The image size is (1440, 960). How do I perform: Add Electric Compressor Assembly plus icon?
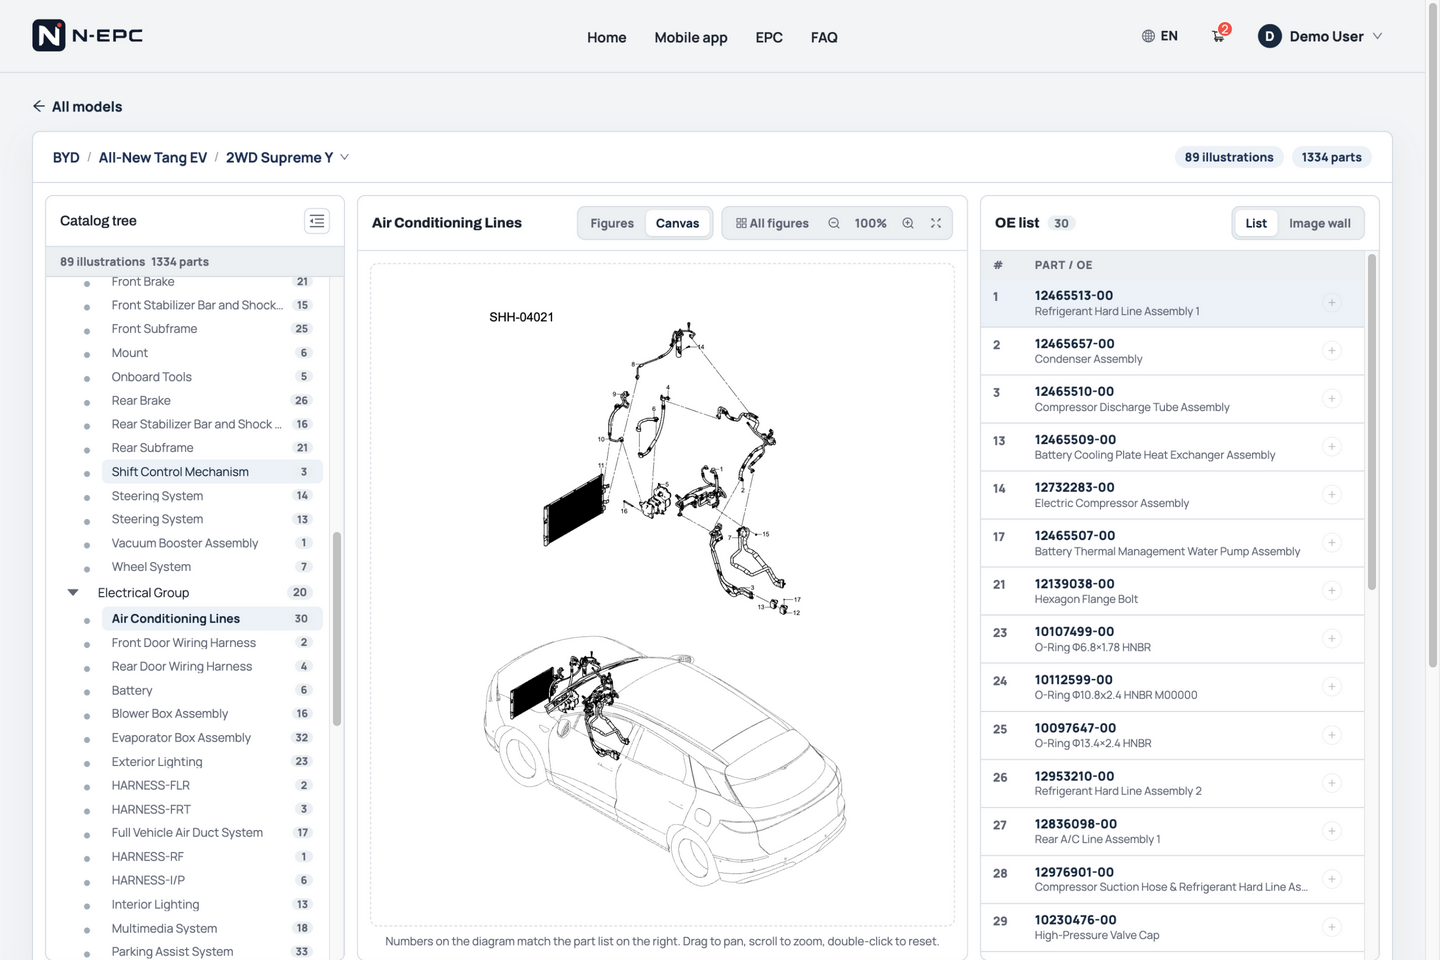[x=1332, y=494]
